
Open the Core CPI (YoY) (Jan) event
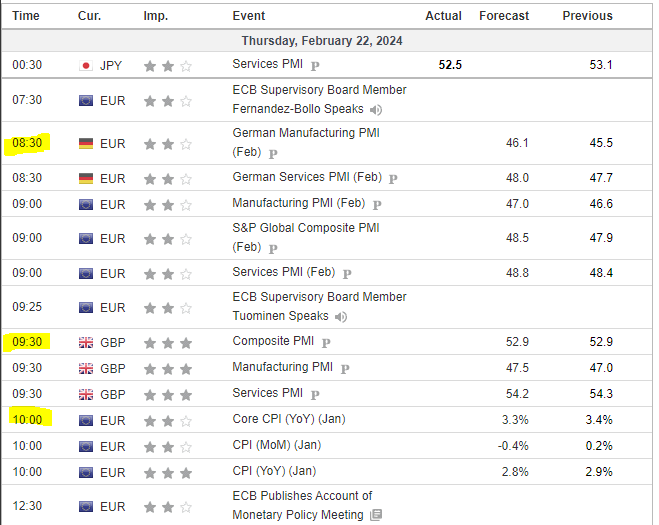tap(287, 420)
